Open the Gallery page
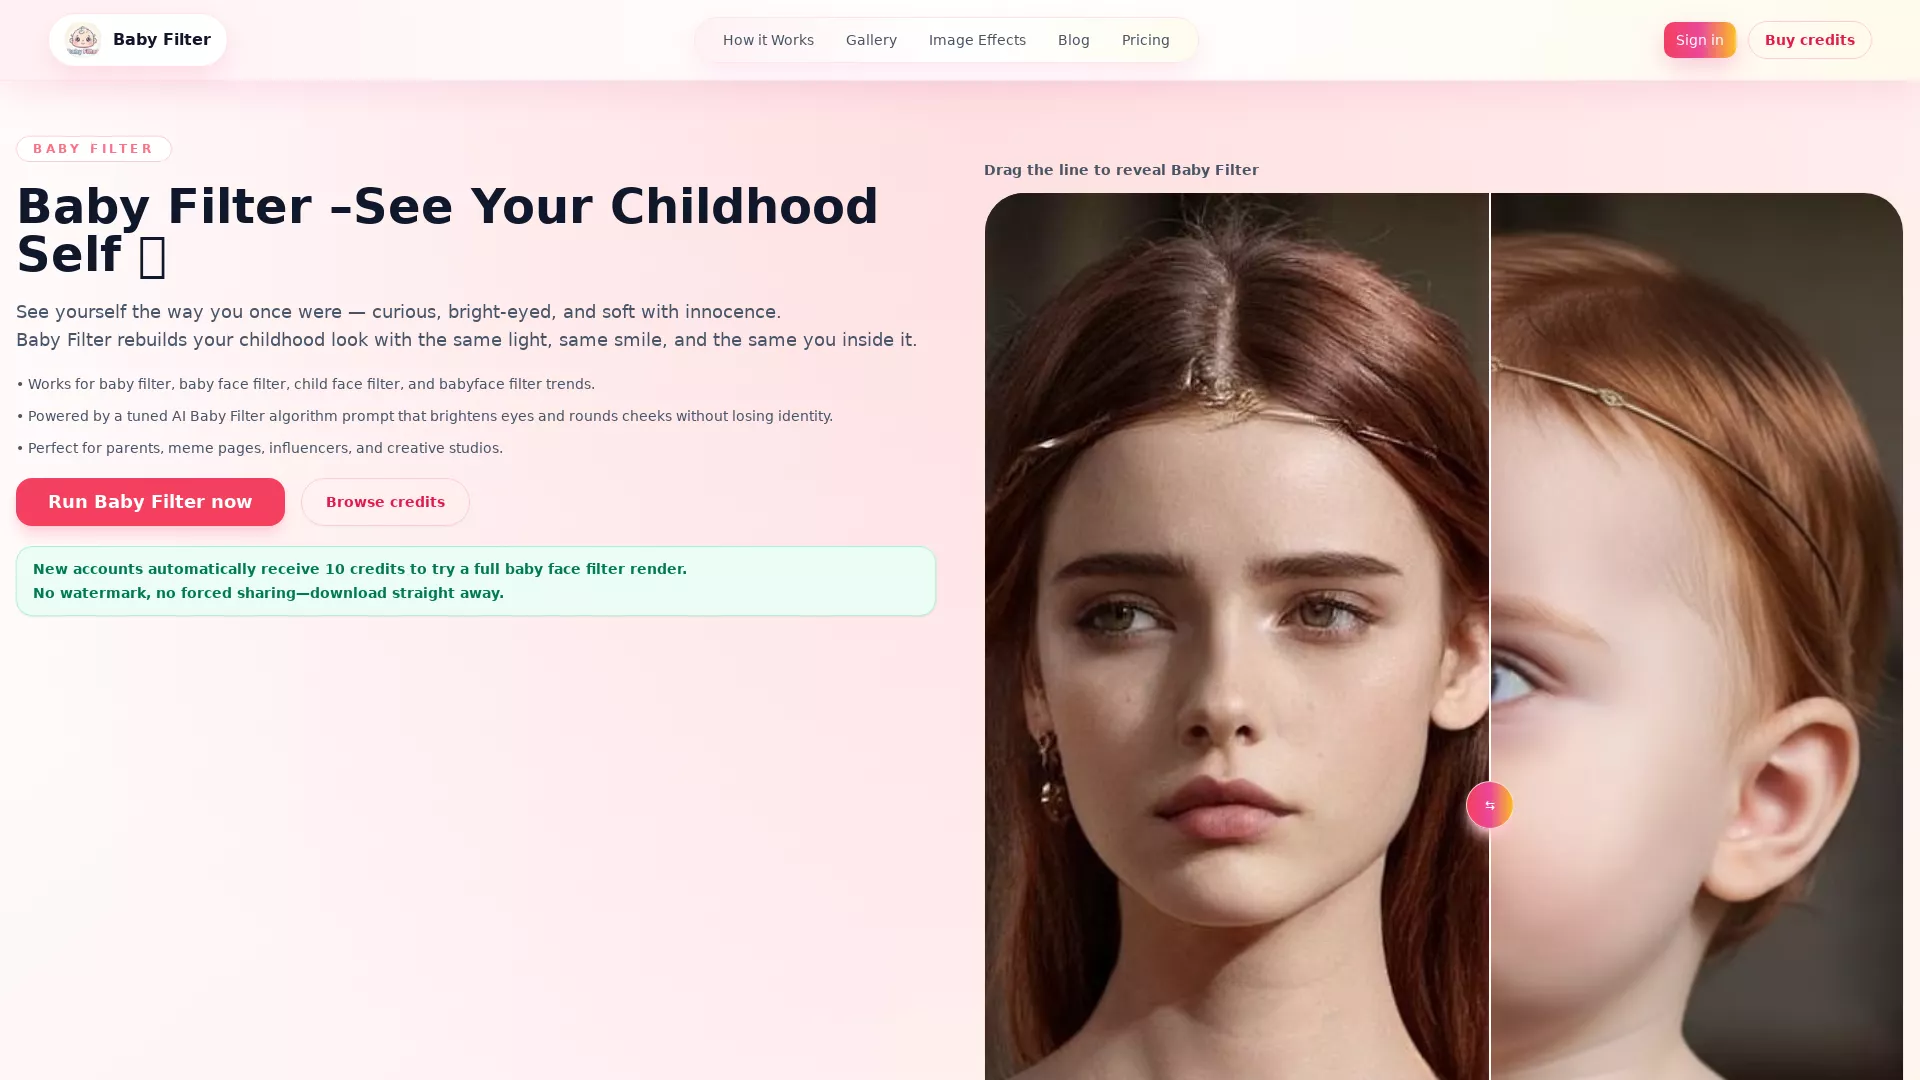The height and width of the screenshot is (1080, 1920). (871, 40)
